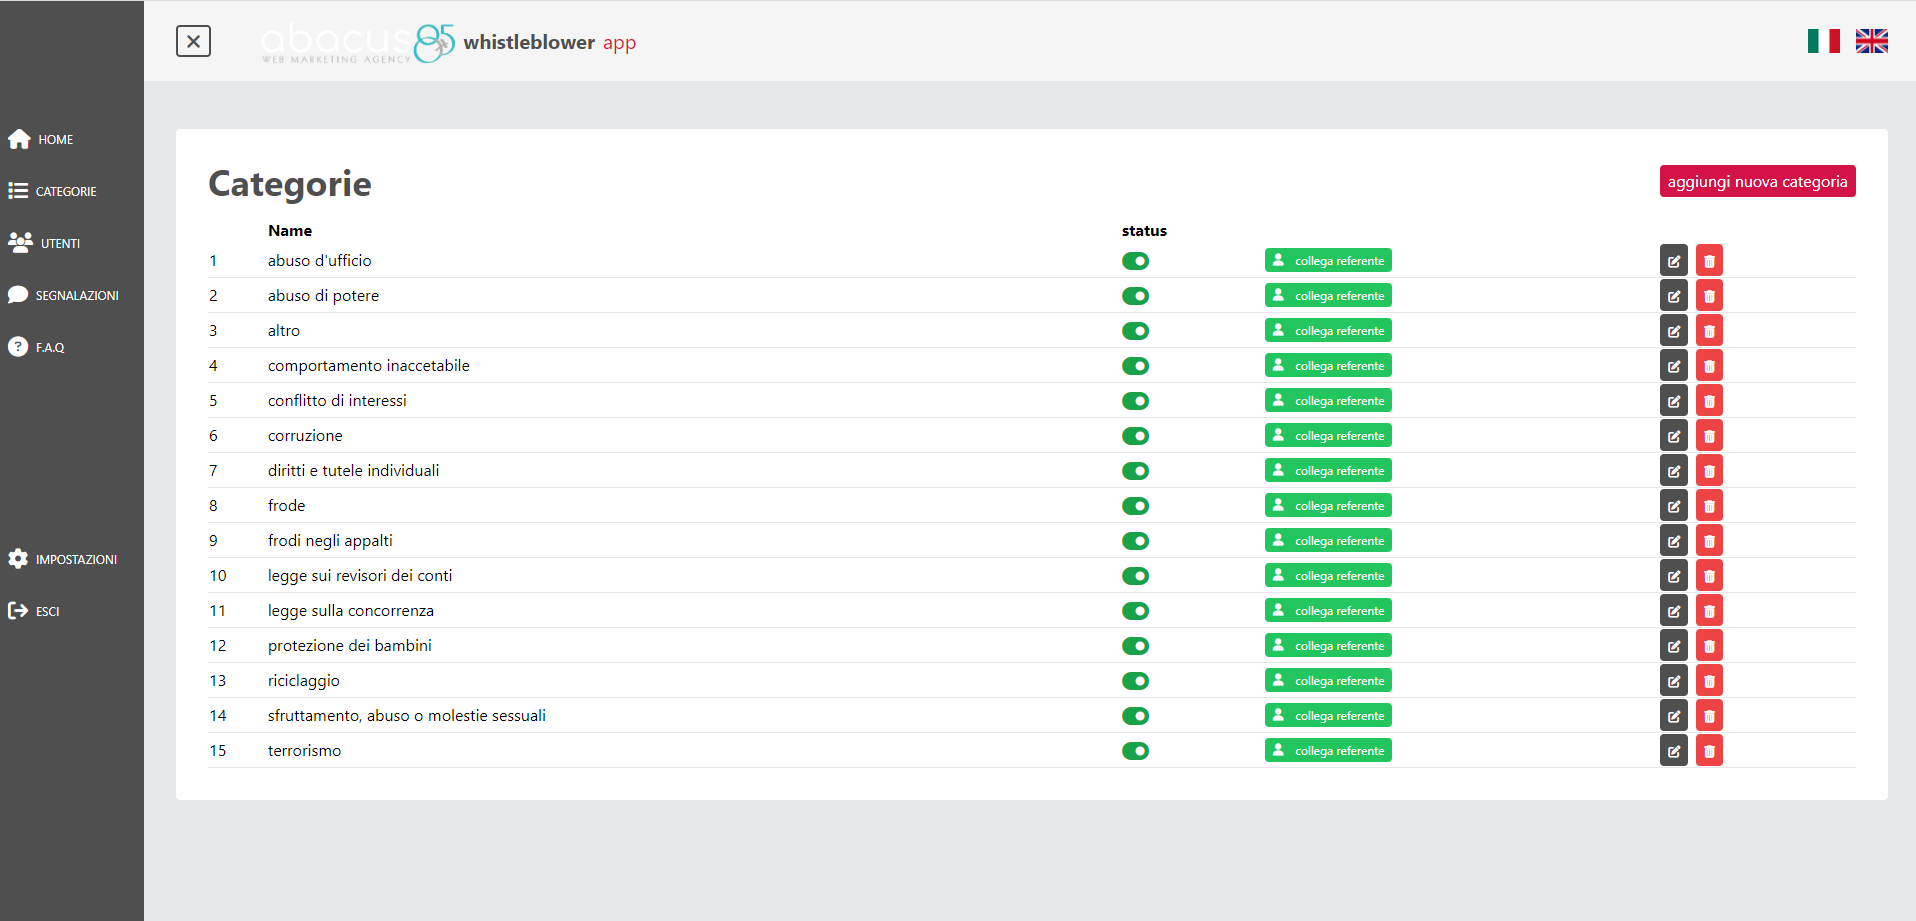
Task: Click collega referente for frodi negli appalti
Action: point(1328,541)
